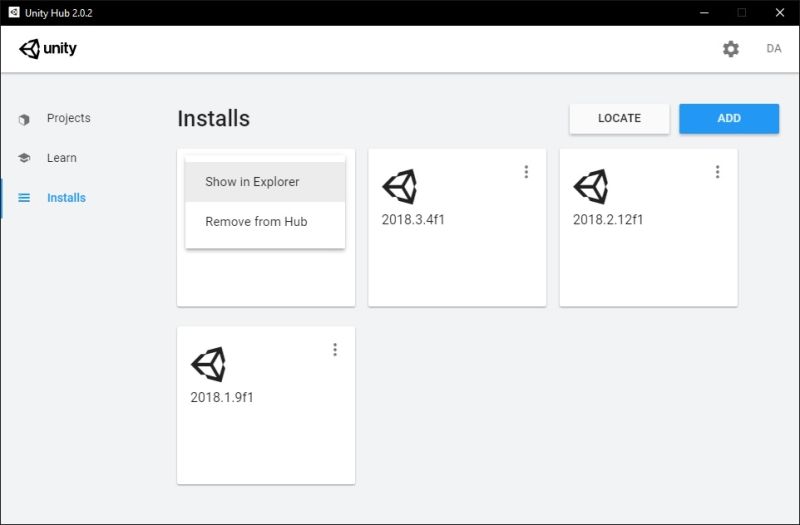The image size is (800, 525).
Task: Open the DA account menu
Action: (x=773, y=48)
